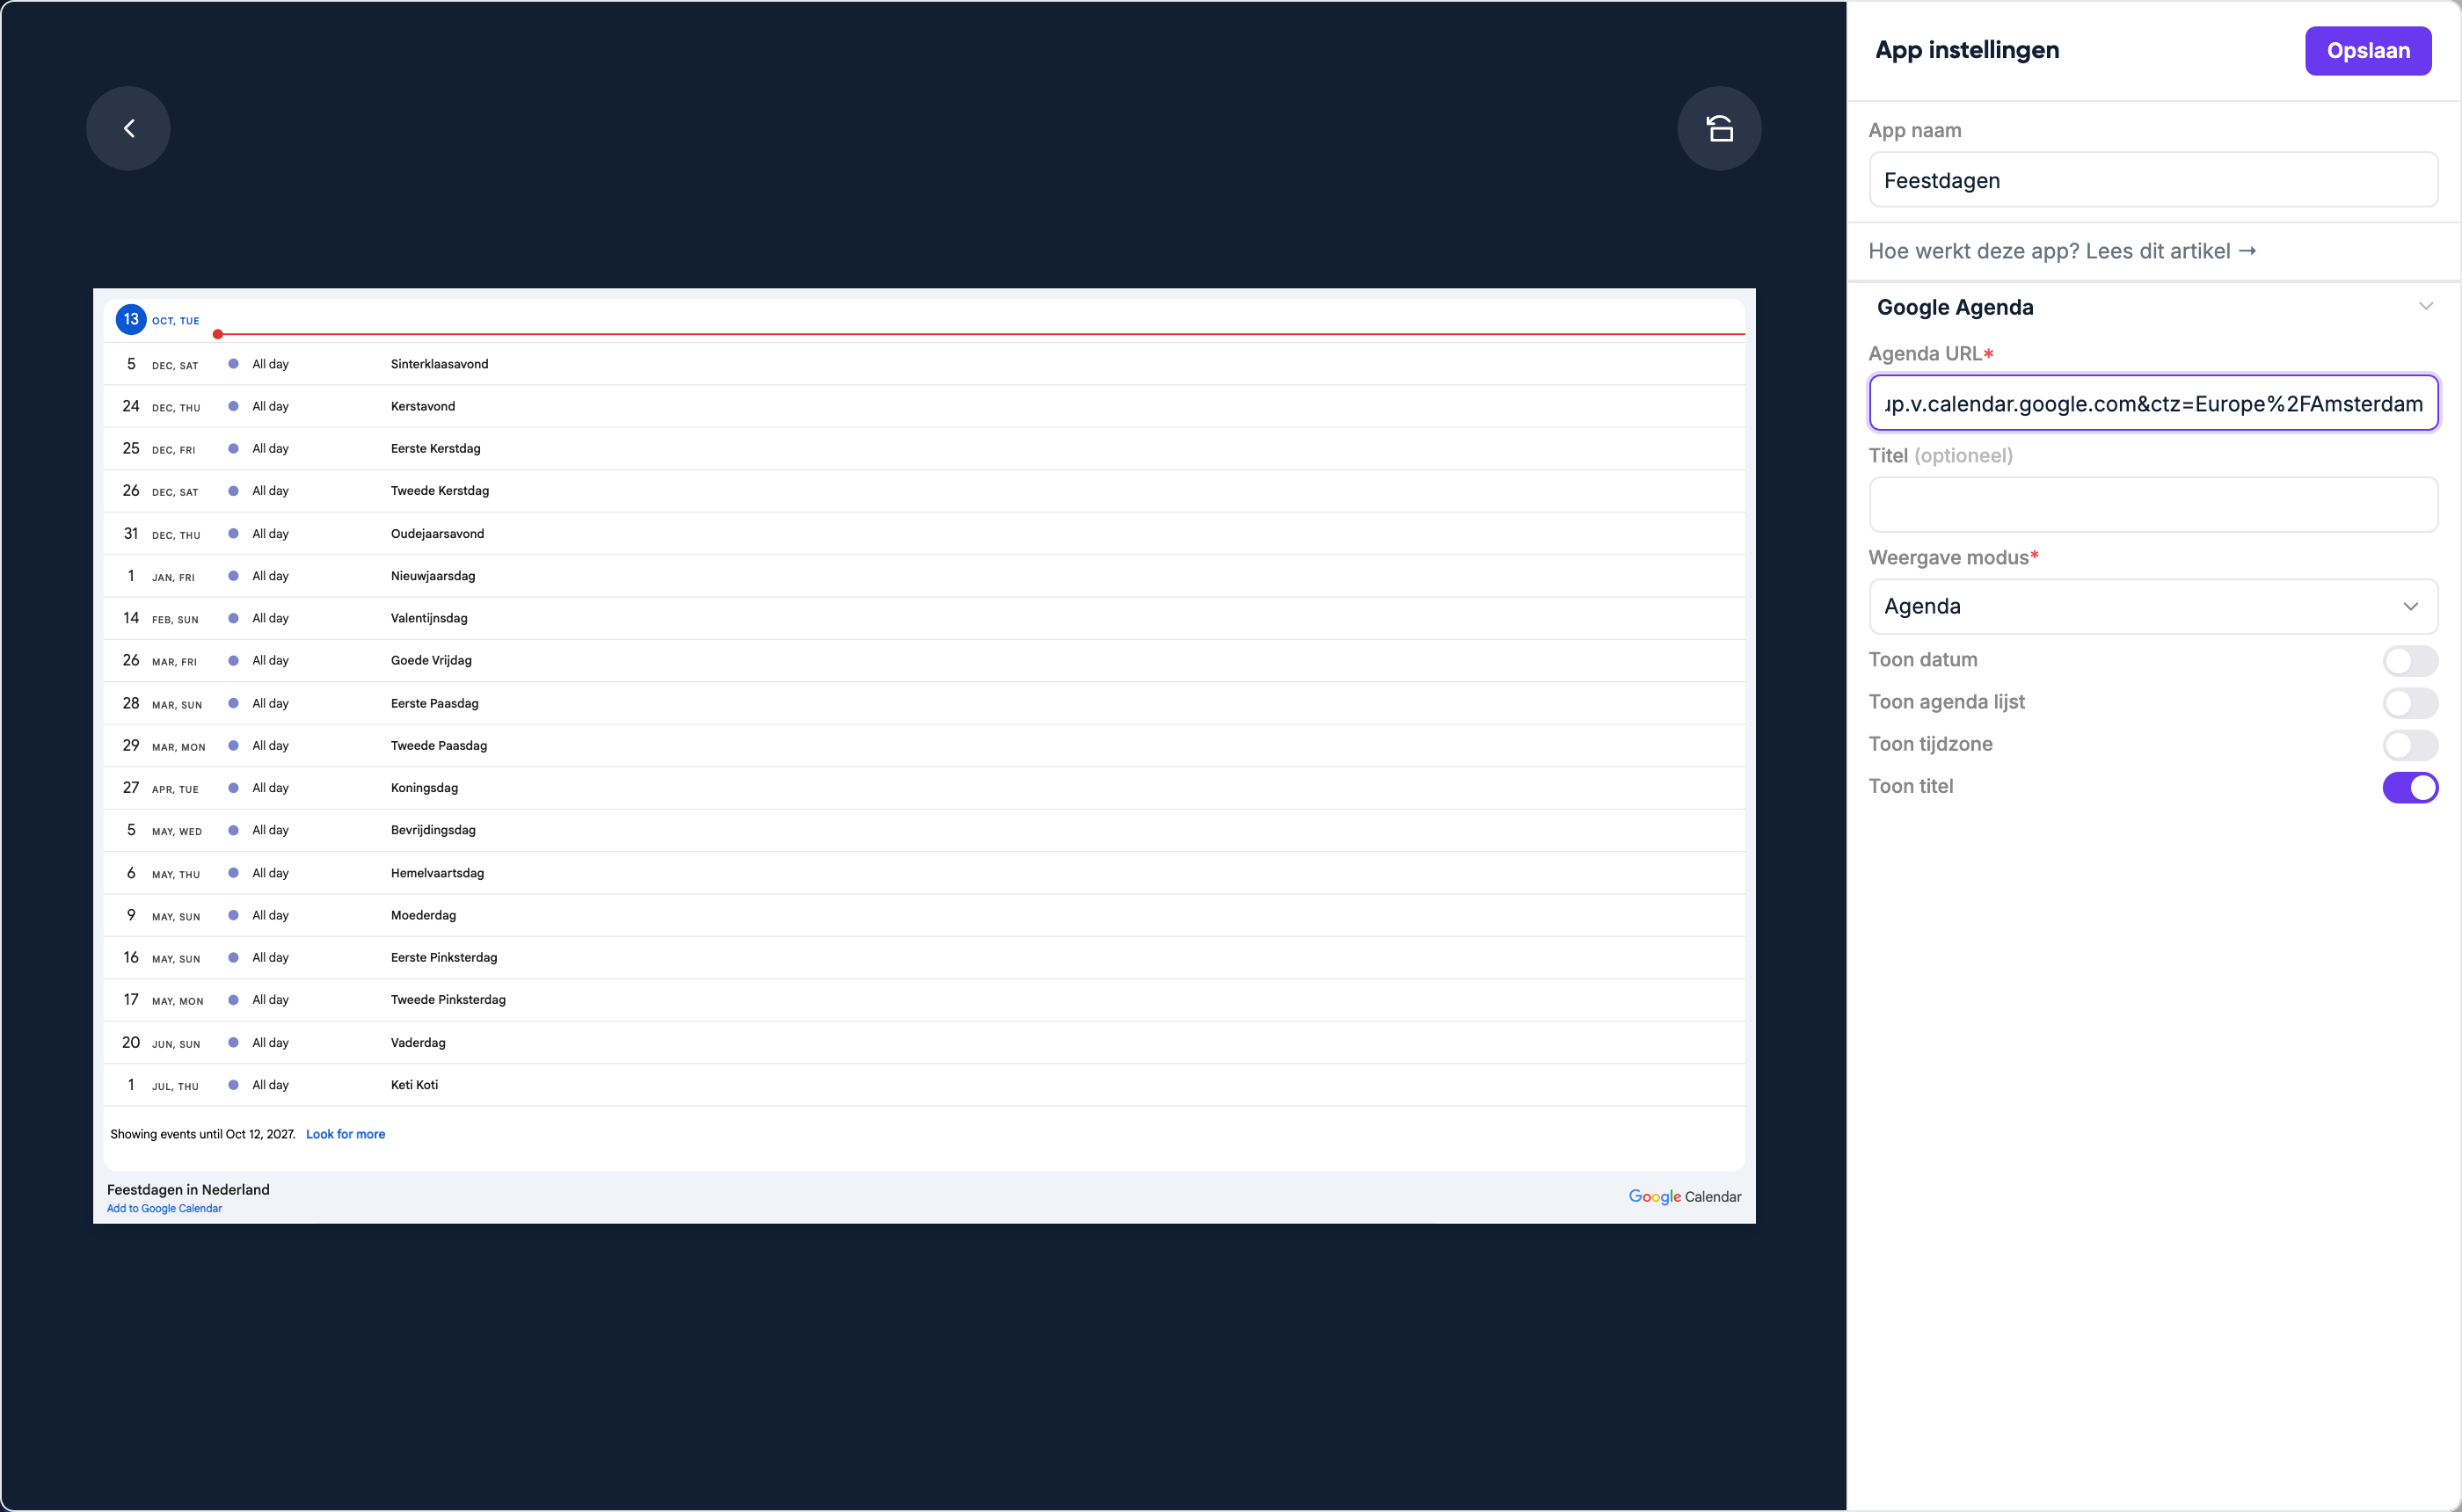Click the 27 APR, TUE date
Image resolution: width=2462 pixels, height=1512 pixels.
pyautogui.click(x=160, y=788)
